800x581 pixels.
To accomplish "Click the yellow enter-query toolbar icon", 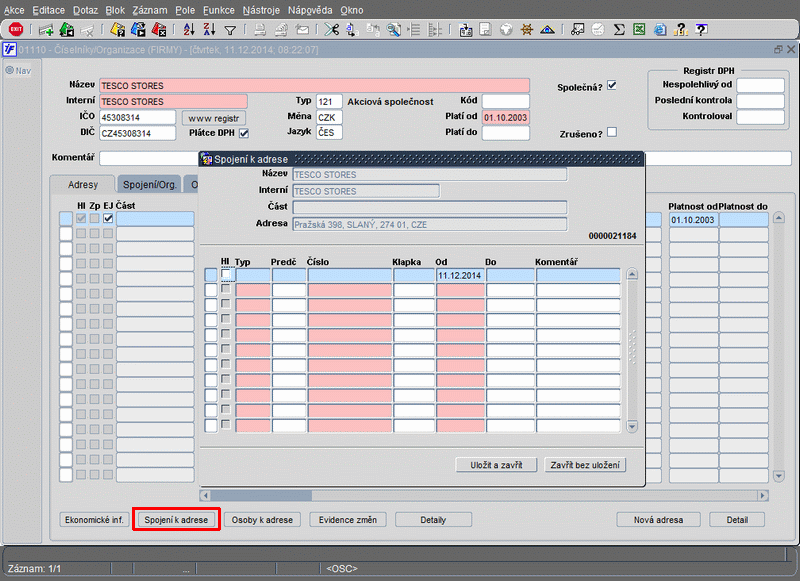I will click(x=117, y=30).
